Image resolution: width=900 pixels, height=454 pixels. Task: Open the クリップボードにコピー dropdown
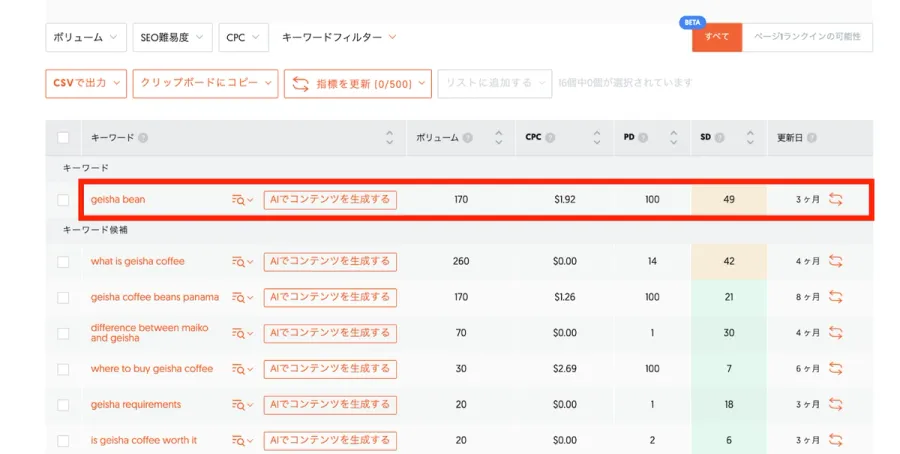coord(205,83)
